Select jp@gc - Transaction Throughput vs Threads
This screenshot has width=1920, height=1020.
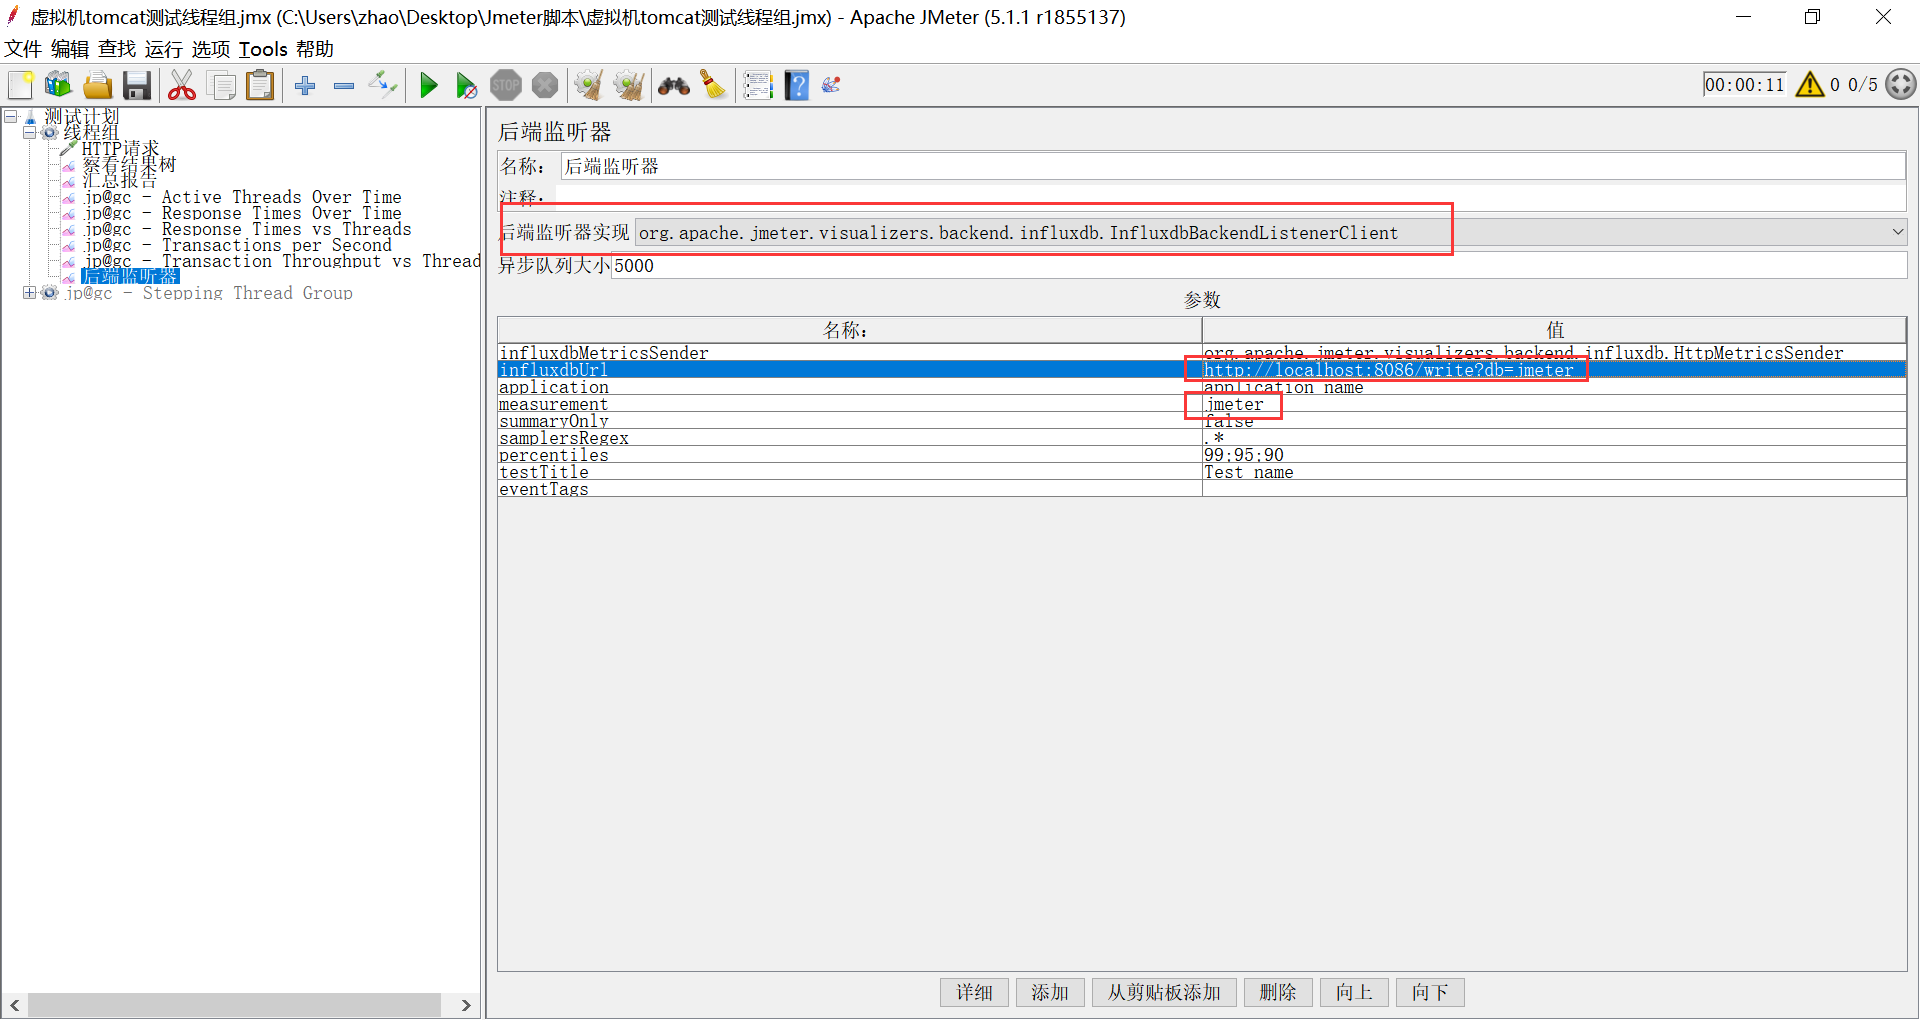pos(282,261)
